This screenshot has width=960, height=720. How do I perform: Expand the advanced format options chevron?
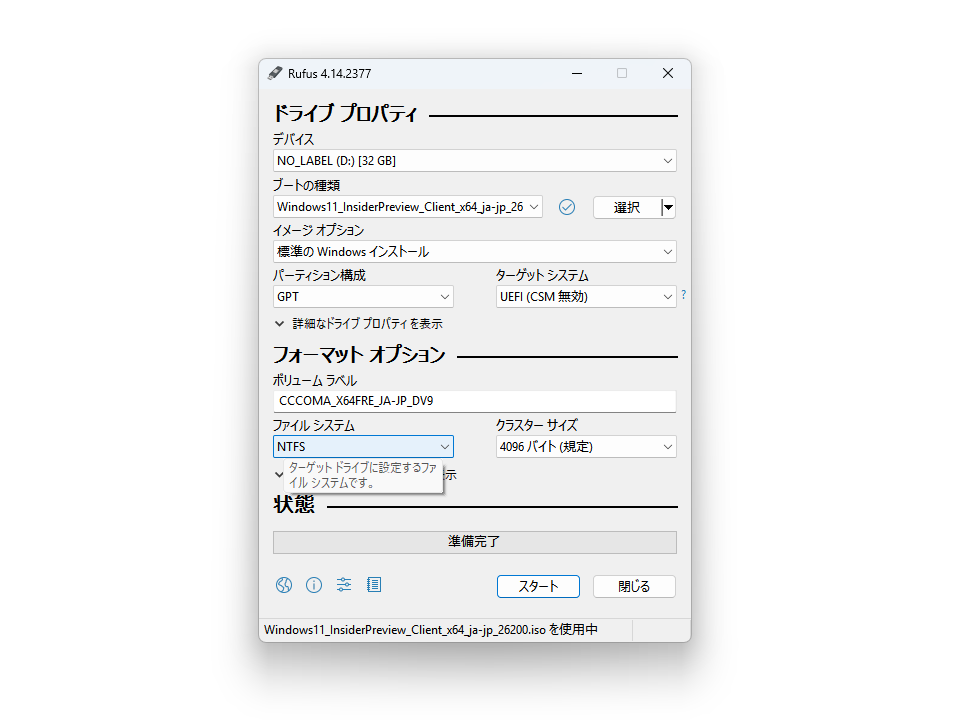(279, 474)
